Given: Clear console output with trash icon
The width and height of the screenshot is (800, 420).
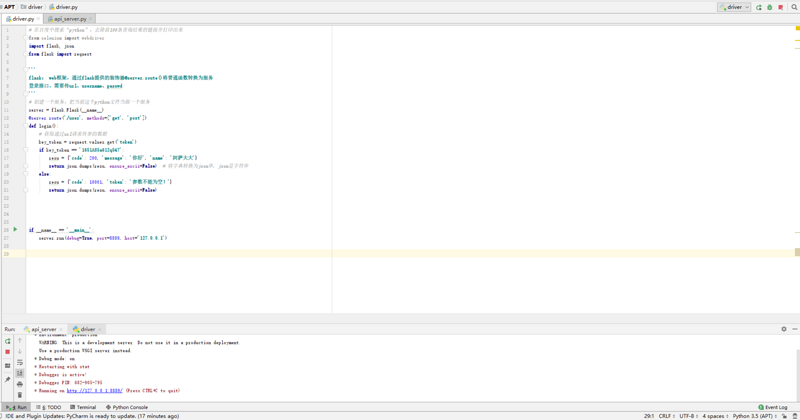Looking at the screenshot, I should click(x=20, y=395).
